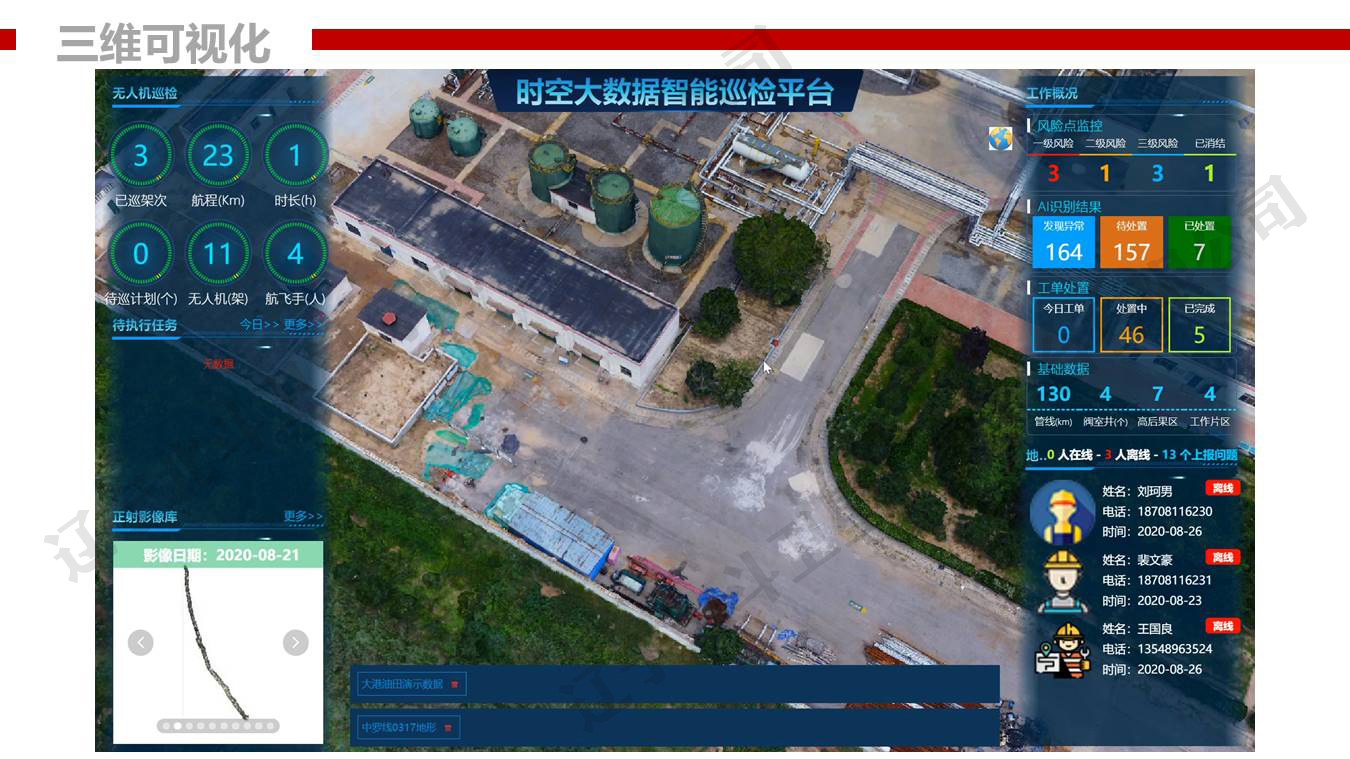
Task: Expand 更多>> in the 待执行任务 section
Action: 303,325
